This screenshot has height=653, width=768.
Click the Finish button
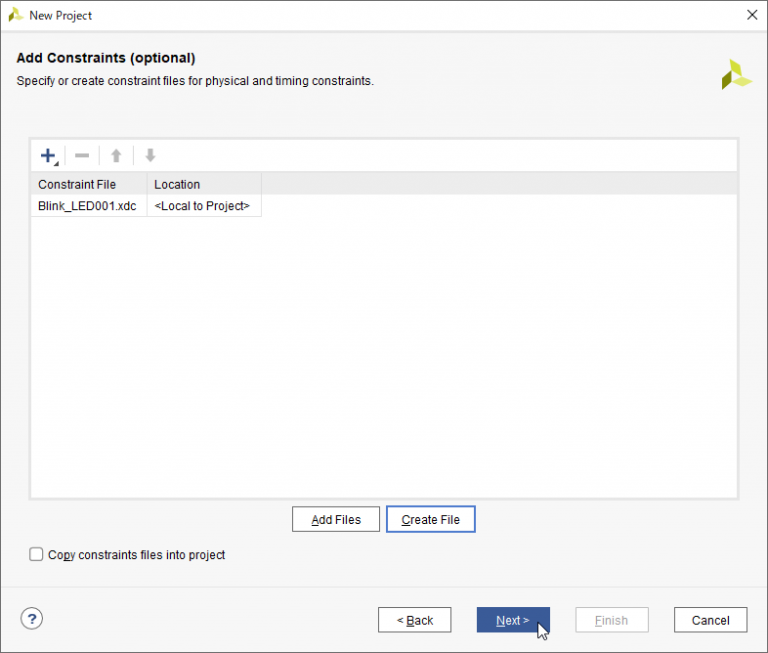611,620
